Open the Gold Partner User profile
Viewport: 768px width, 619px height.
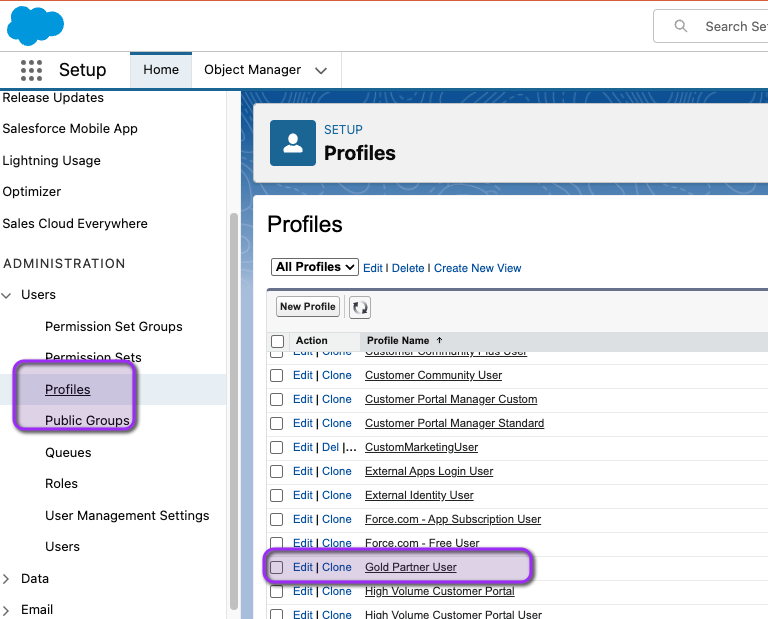coord(410,567)
